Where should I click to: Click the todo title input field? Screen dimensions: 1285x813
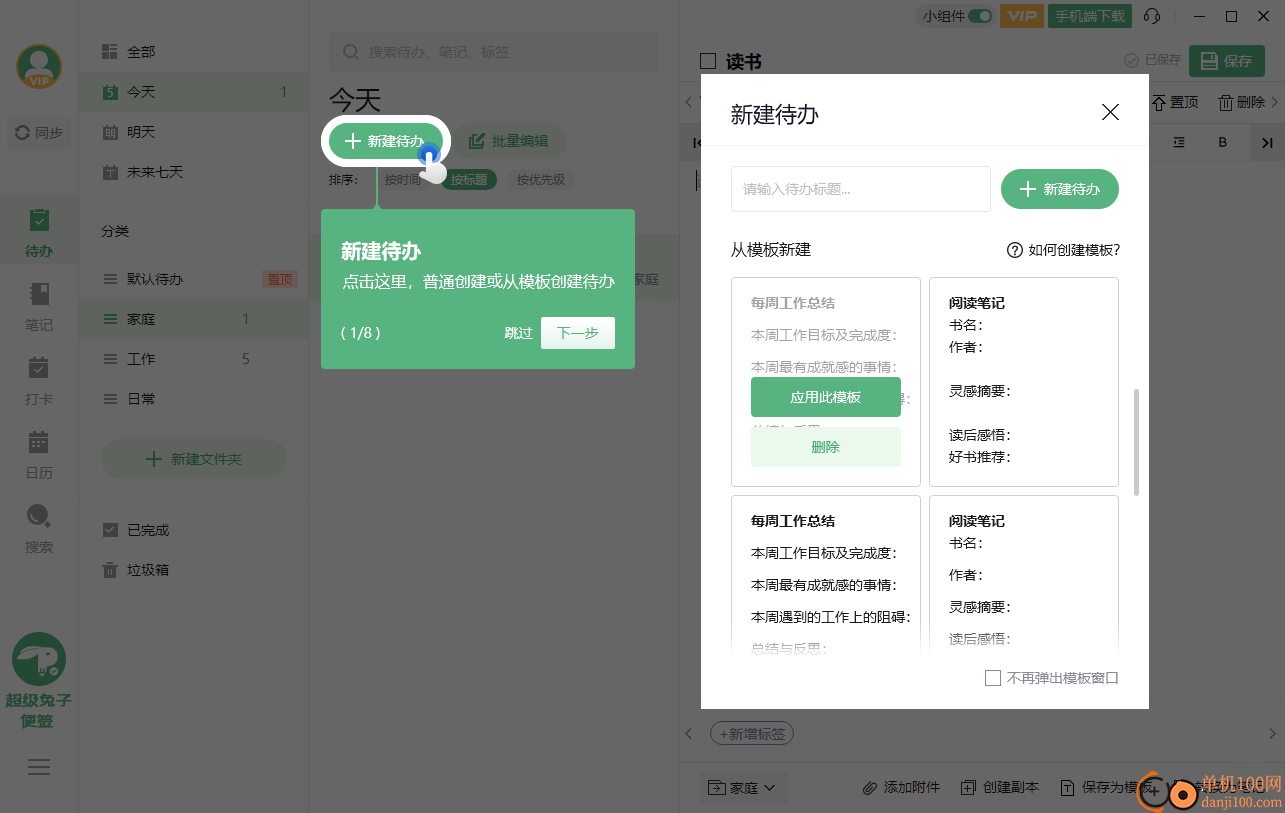point(861,189)
